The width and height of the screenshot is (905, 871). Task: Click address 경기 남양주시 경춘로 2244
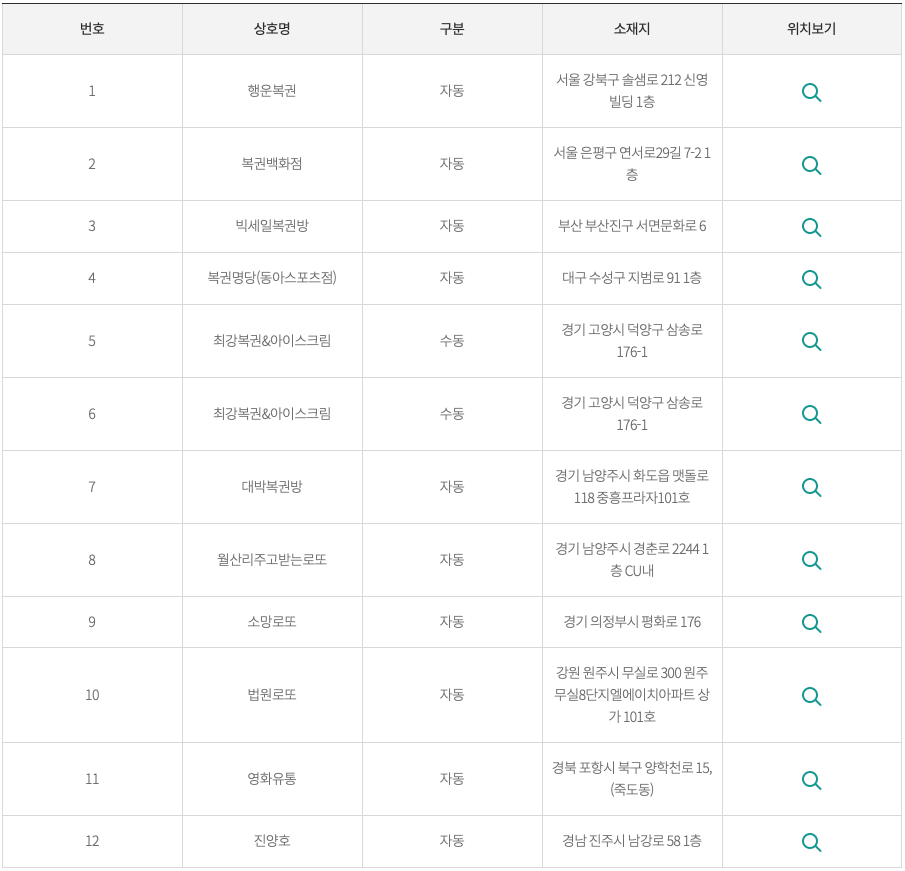[632, 559]
